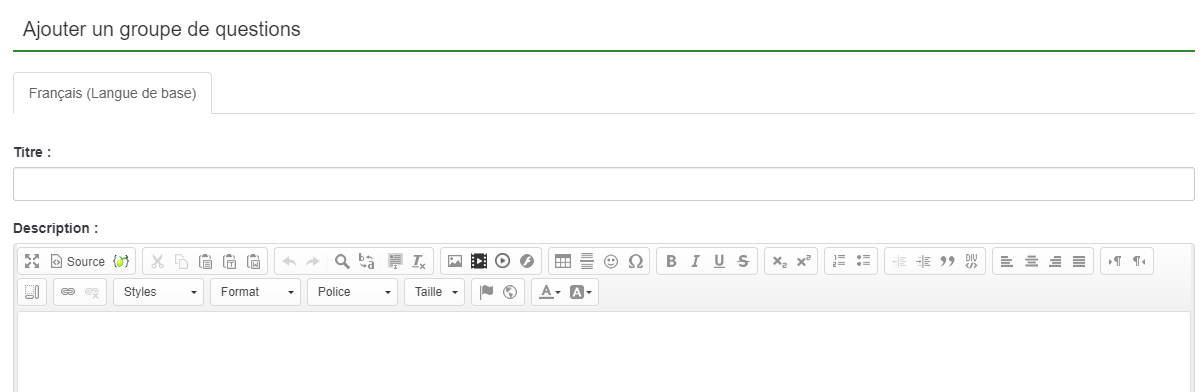Insert a video via the film icon
The width and height of the screenshot is (1201, 392).
pyautogui.click(x=479, y=262)
